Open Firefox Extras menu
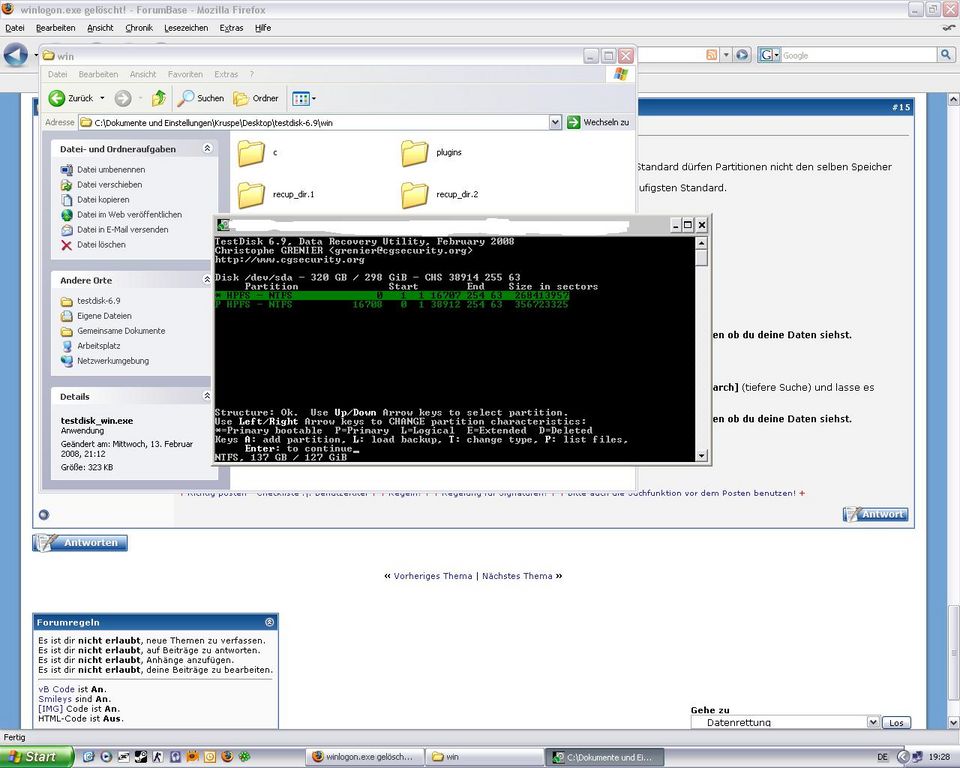The width and height of the screenshot is (960, 768). [231, 28]
